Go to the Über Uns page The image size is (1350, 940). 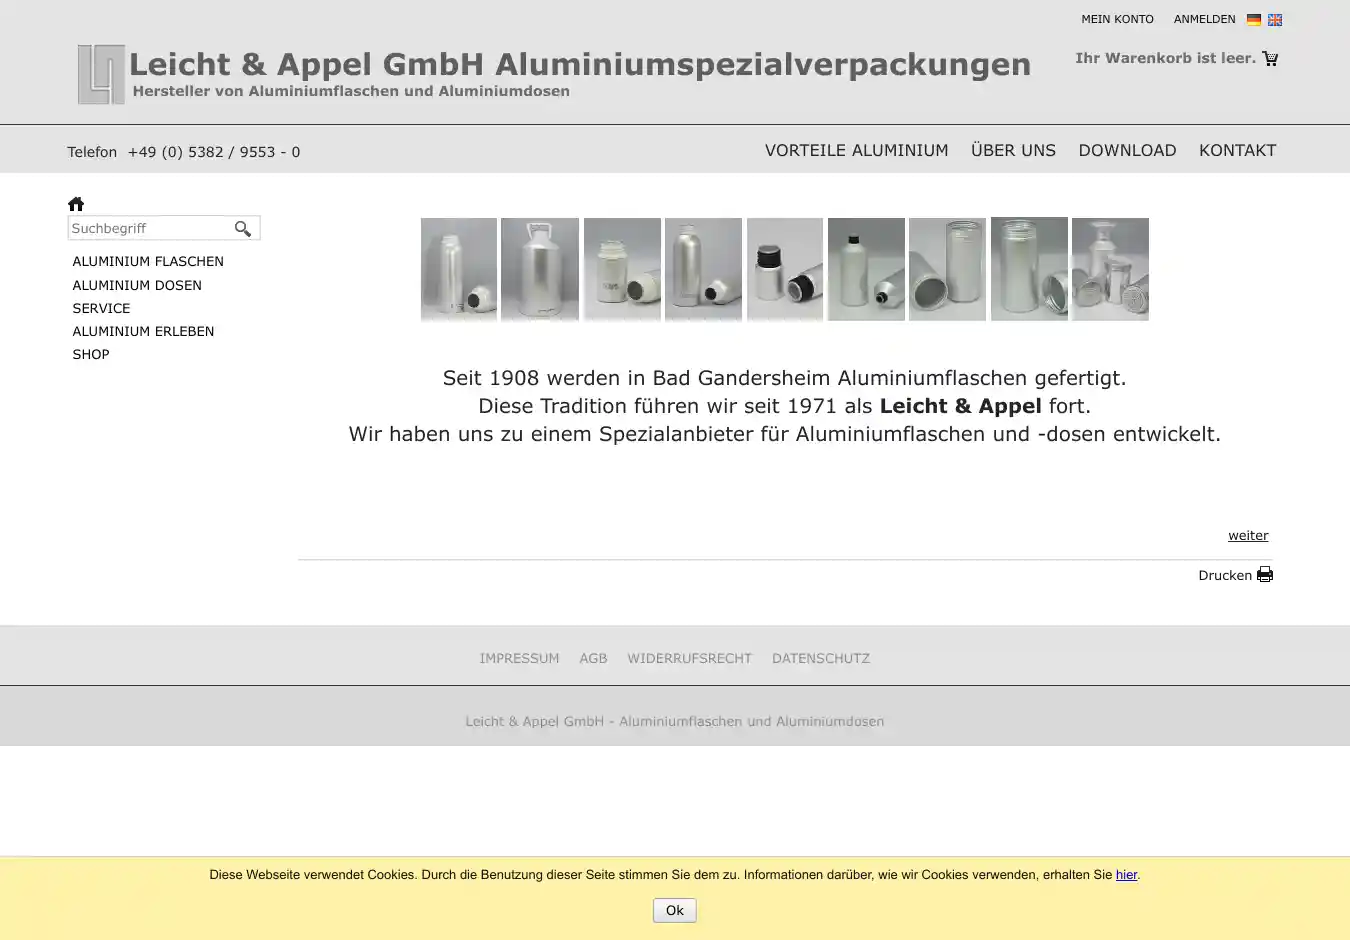tap(1013, 151)
